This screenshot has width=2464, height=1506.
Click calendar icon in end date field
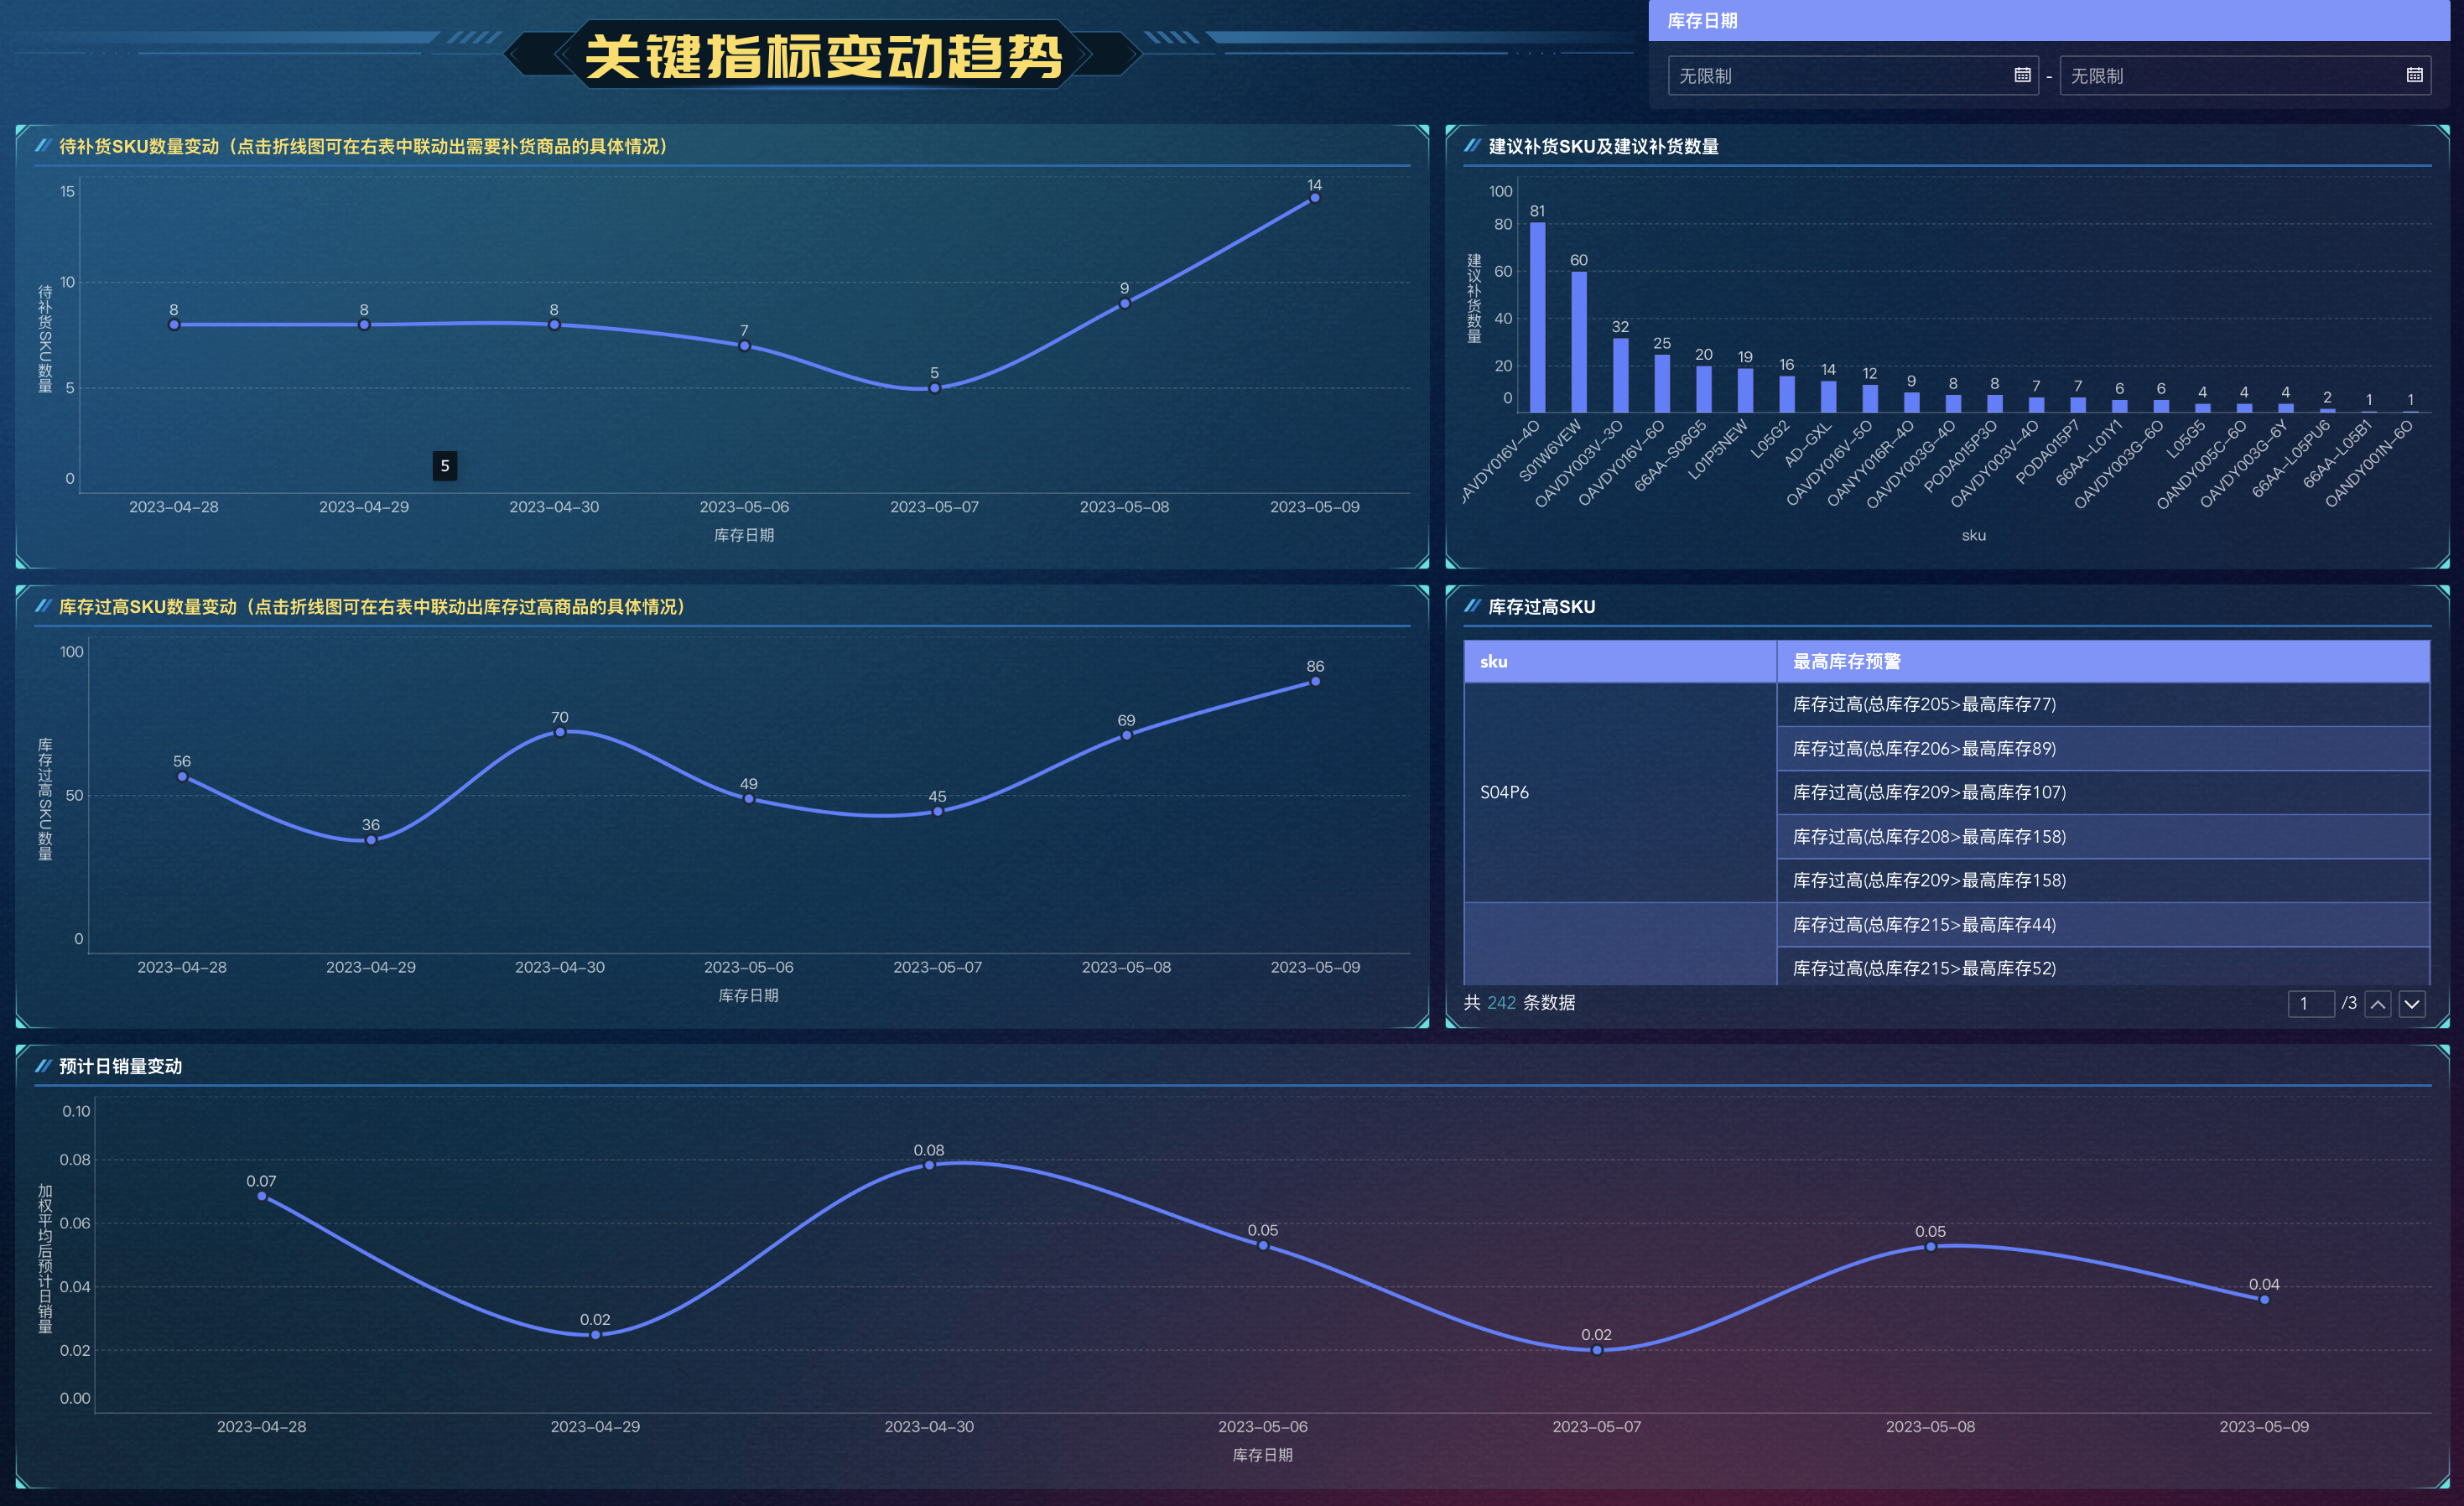click(x=2414, y=75)
